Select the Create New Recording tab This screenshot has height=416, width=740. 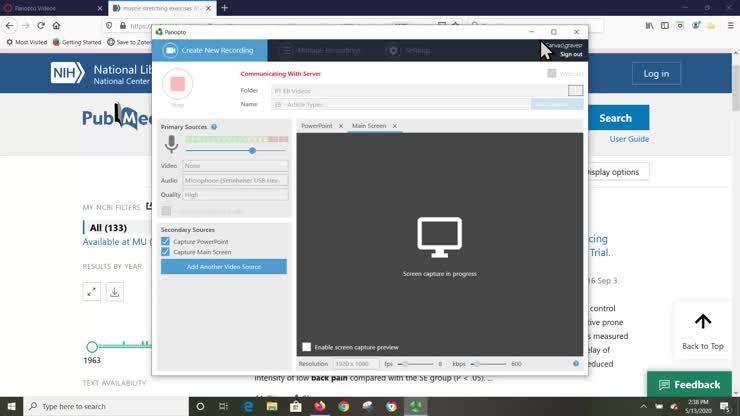210,50
